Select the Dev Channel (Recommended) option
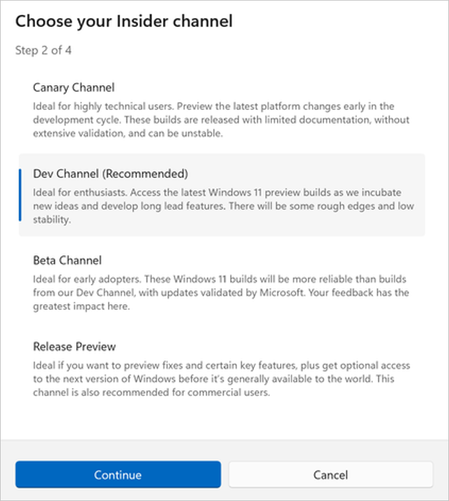Image resolution: width=449 pixels, height=501 pixels. coord(222,195)
